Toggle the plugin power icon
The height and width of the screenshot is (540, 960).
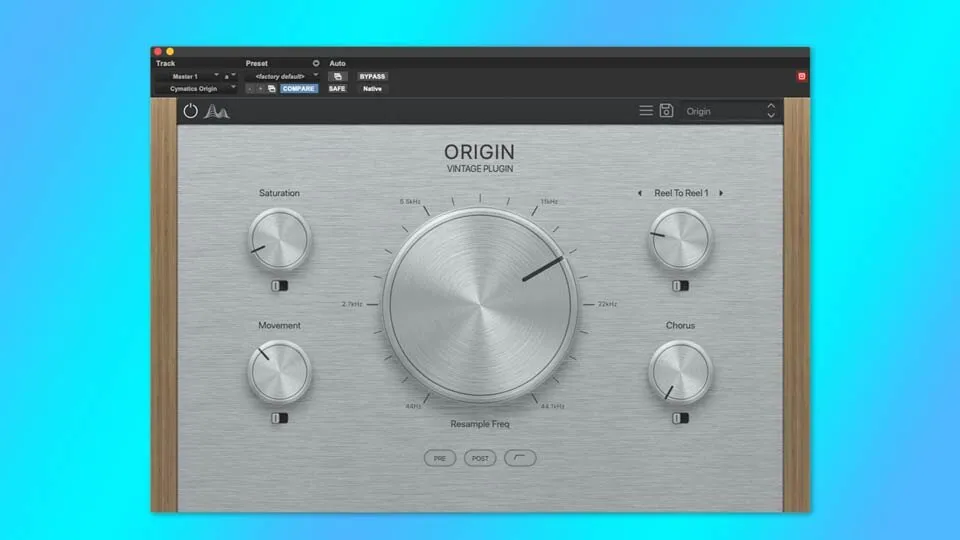(x=190, y=111)
